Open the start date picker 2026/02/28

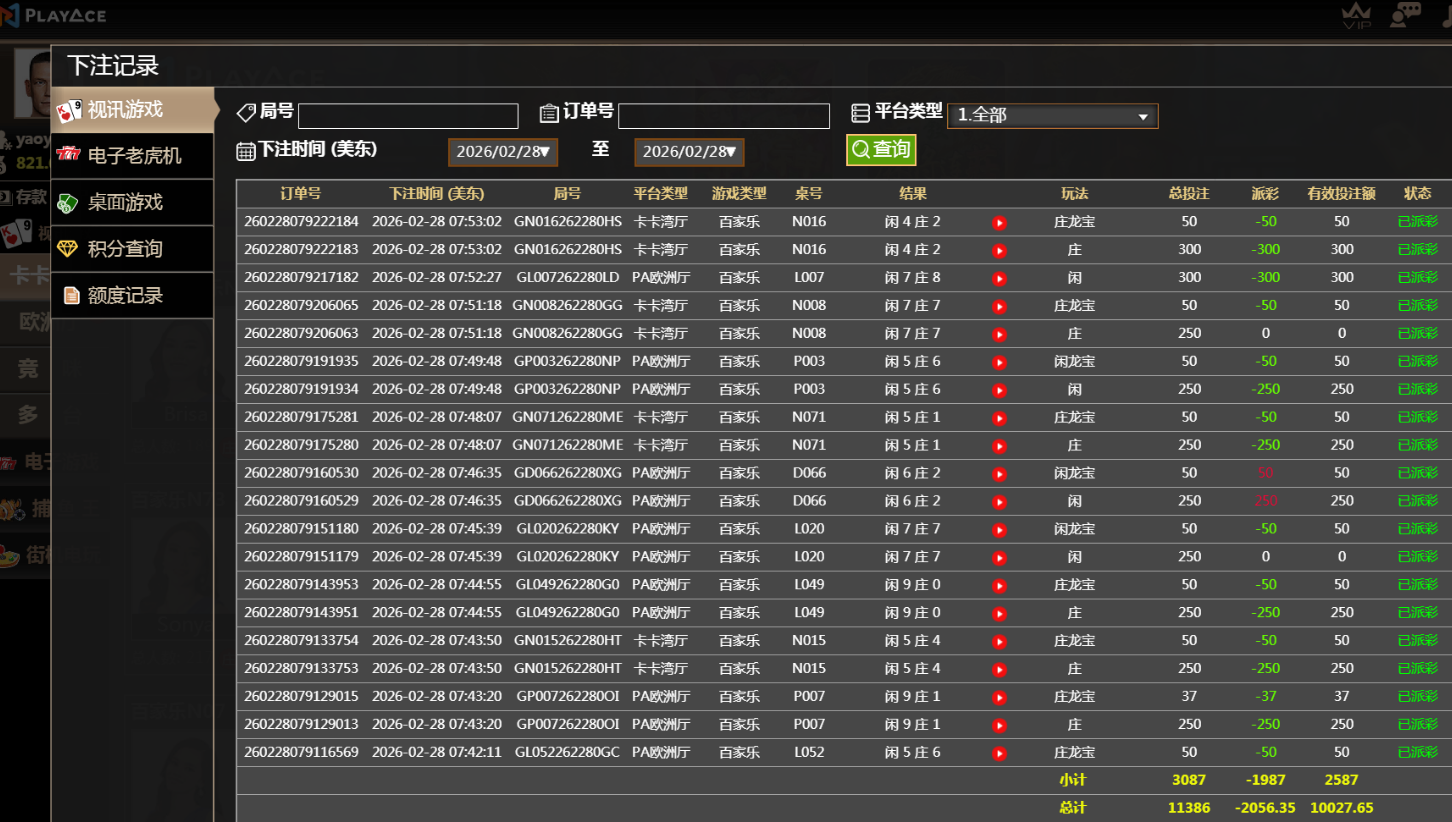502,151
